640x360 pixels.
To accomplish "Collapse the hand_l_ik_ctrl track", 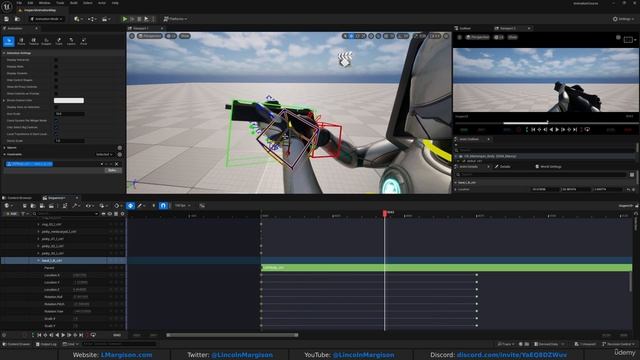I will [x=39, y=260].
